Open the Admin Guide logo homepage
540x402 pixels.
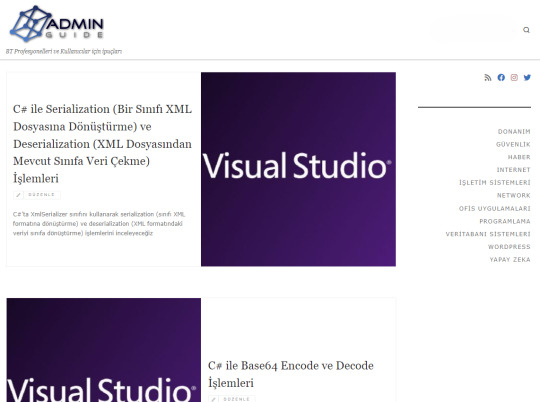coord(57,23)
